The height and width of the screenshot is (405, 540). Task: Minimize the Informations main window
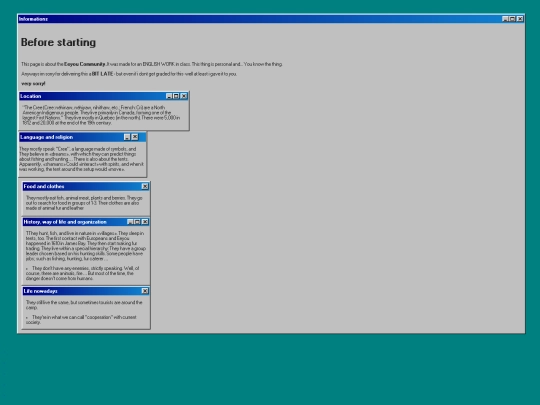pyautogui.click(x=505, y=19)
